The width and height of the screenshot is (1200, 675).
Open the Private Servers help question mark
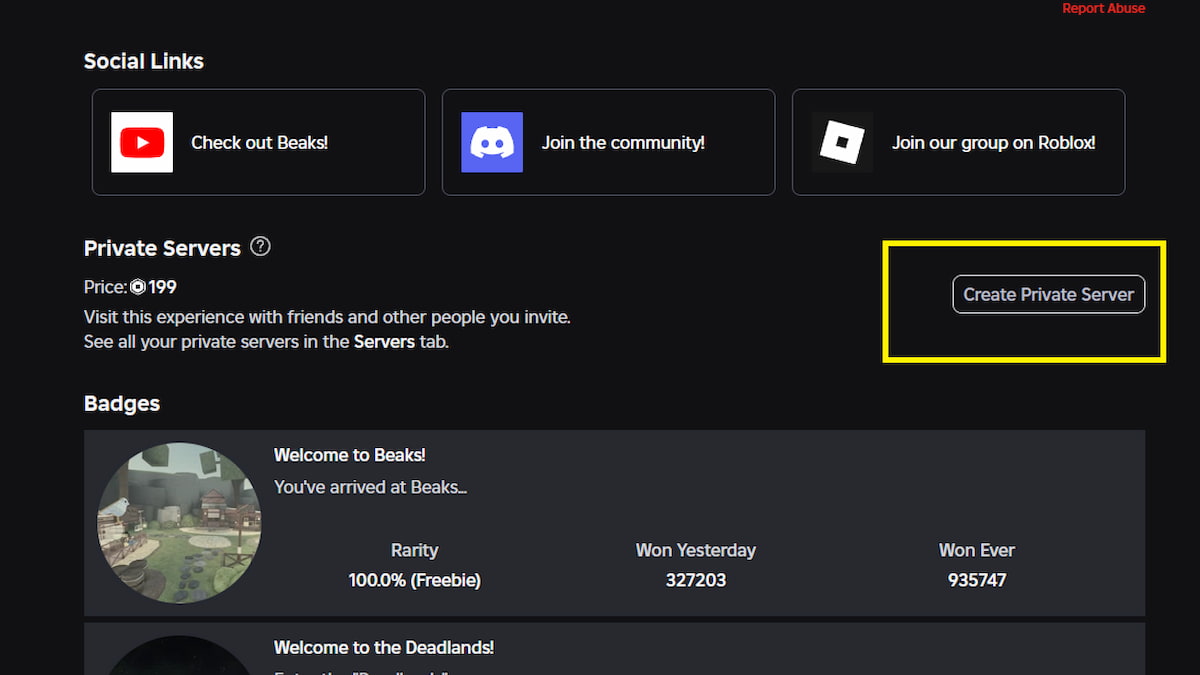[261, 246]
